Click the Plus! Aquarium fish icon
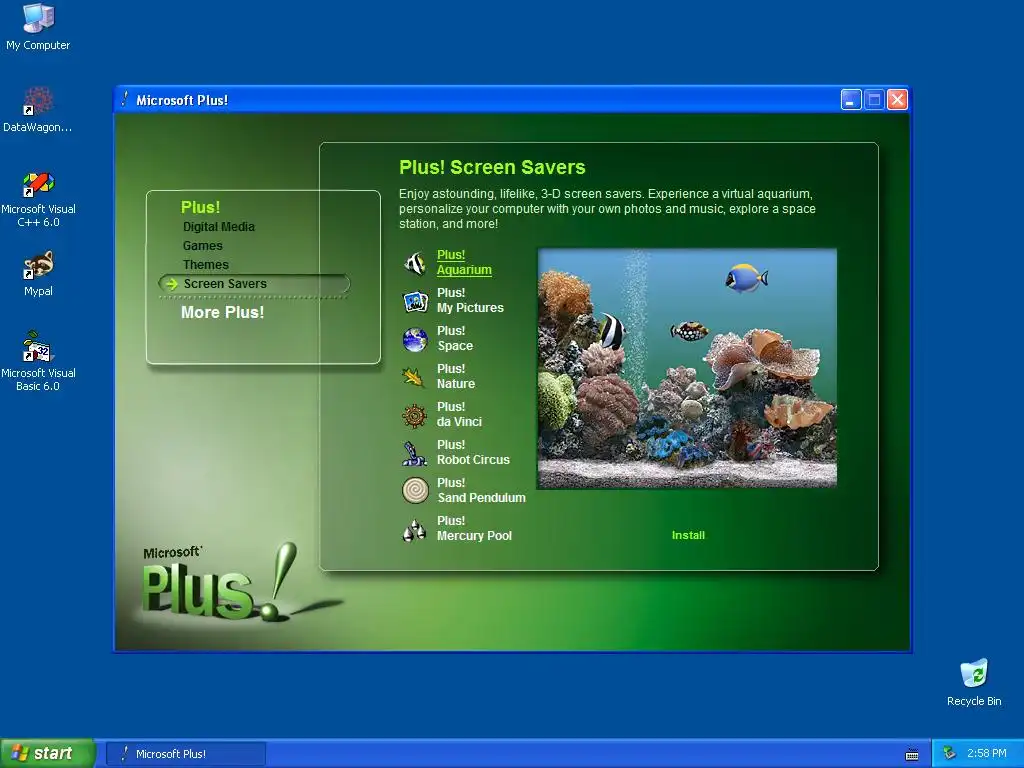Screen dimensions: 1024x768 click(x=415, y=263)
